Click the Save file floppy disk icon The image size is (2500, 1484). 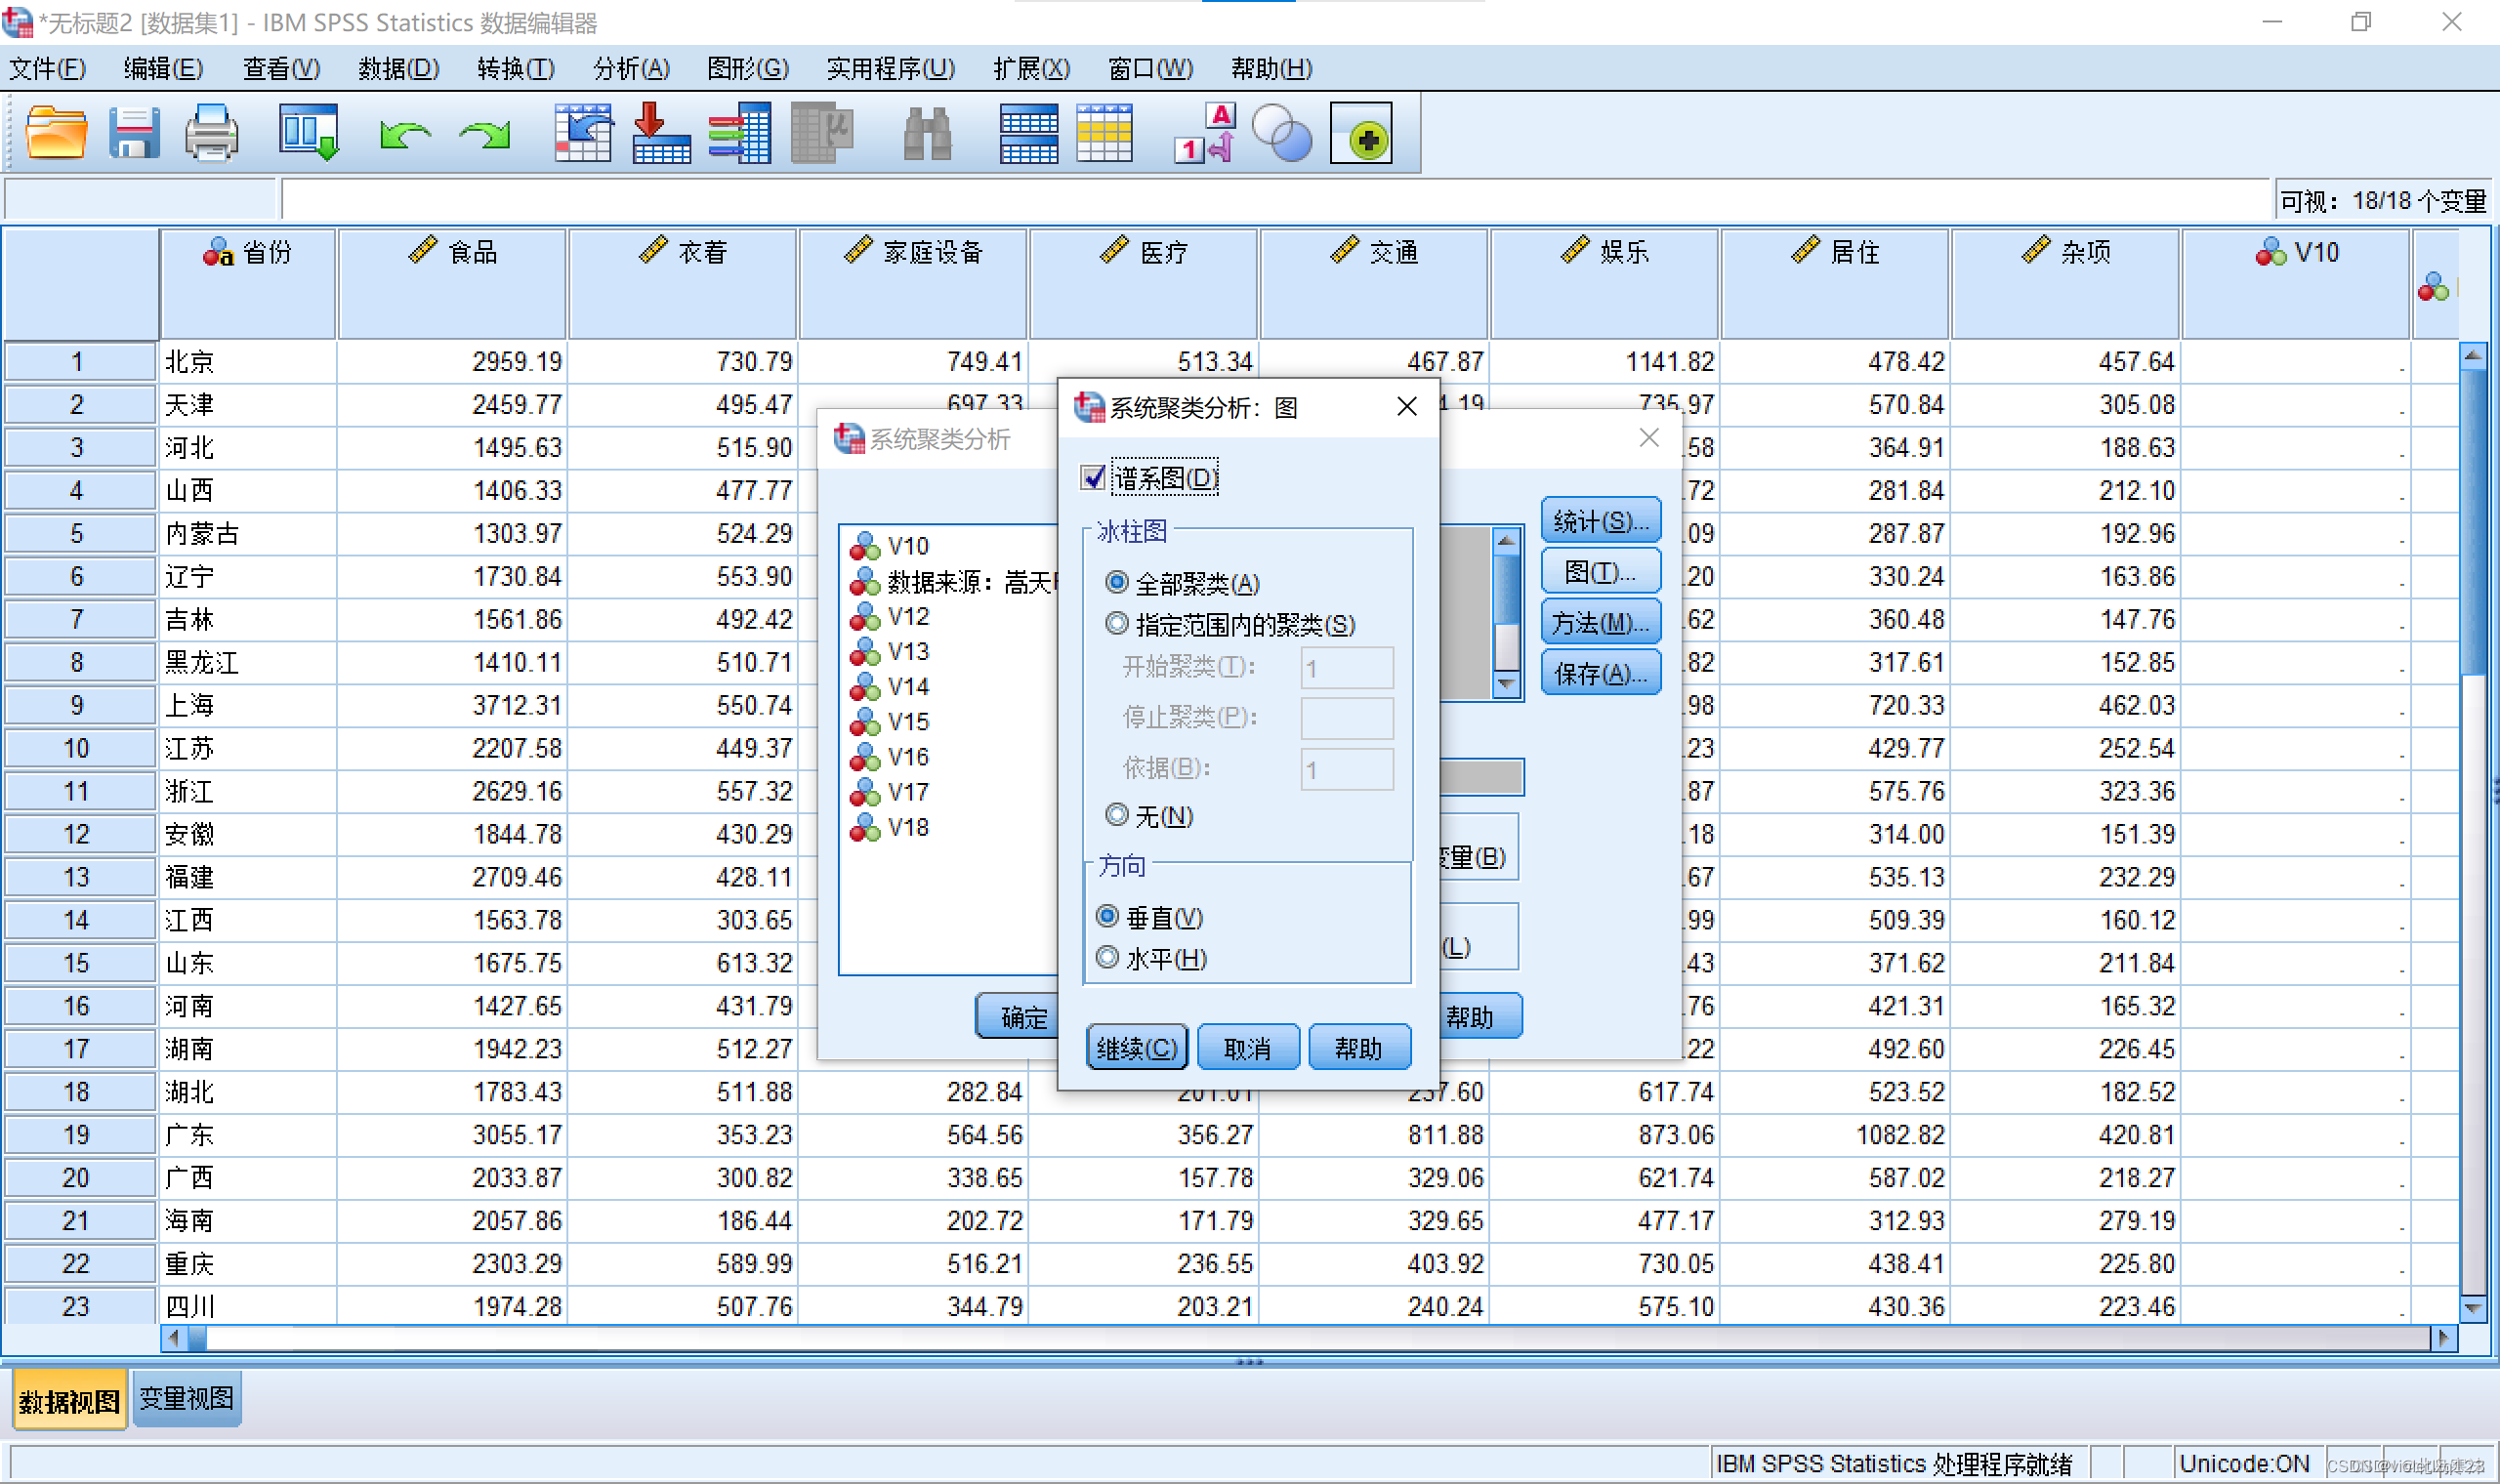(134, 133)
